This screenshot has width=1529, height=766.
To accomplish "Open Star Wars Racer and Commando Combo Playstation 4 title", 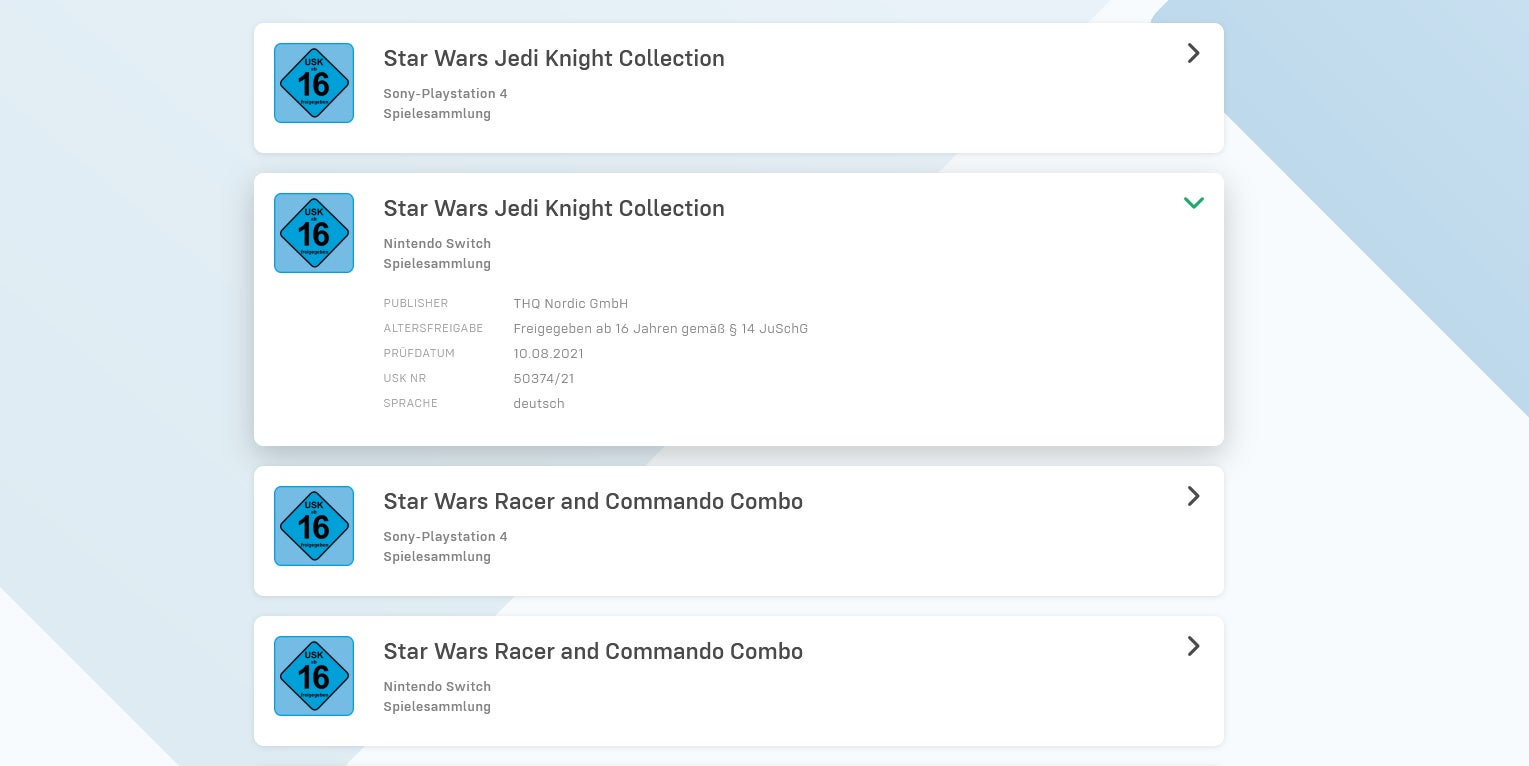I will 593,501.
